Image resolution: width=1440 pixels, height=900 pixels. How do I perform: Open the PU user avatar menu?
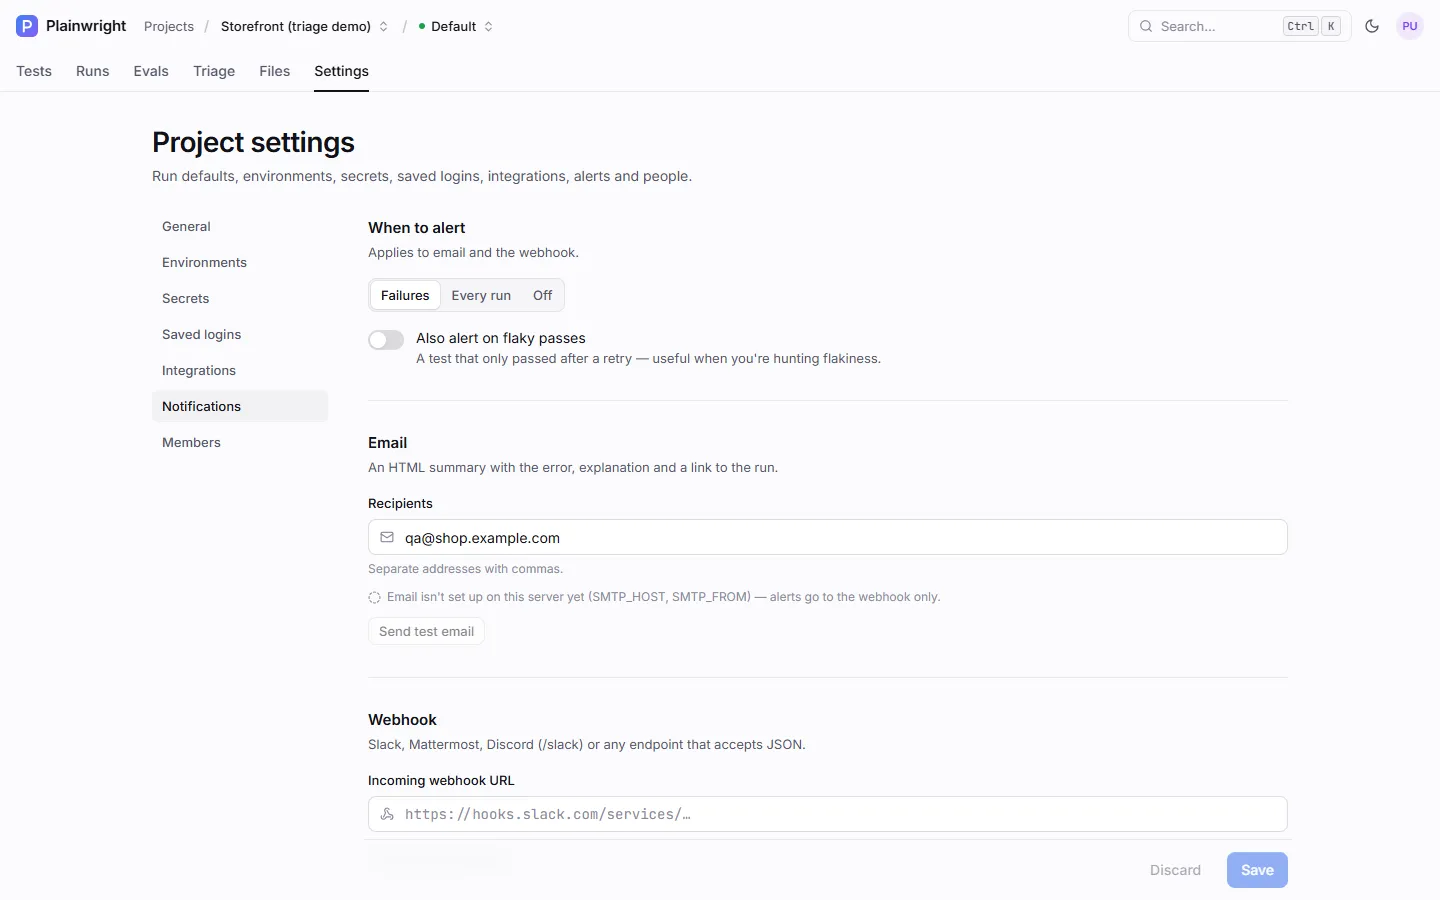click(1410, 26)
